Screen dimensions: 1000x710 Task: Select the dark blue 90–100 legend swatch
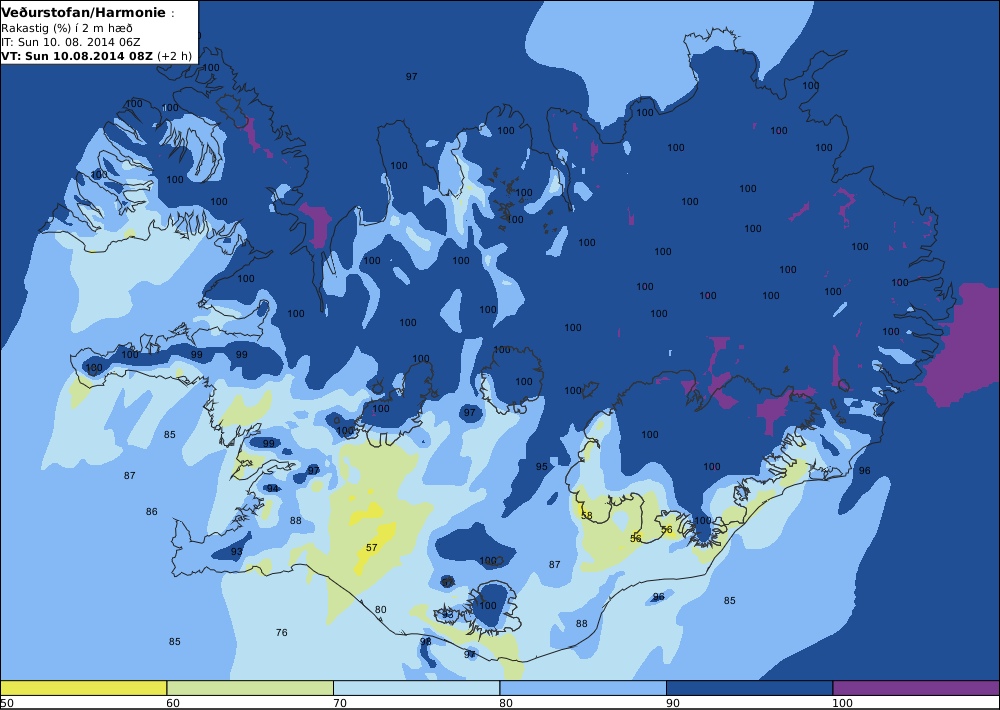pos(749,688)
